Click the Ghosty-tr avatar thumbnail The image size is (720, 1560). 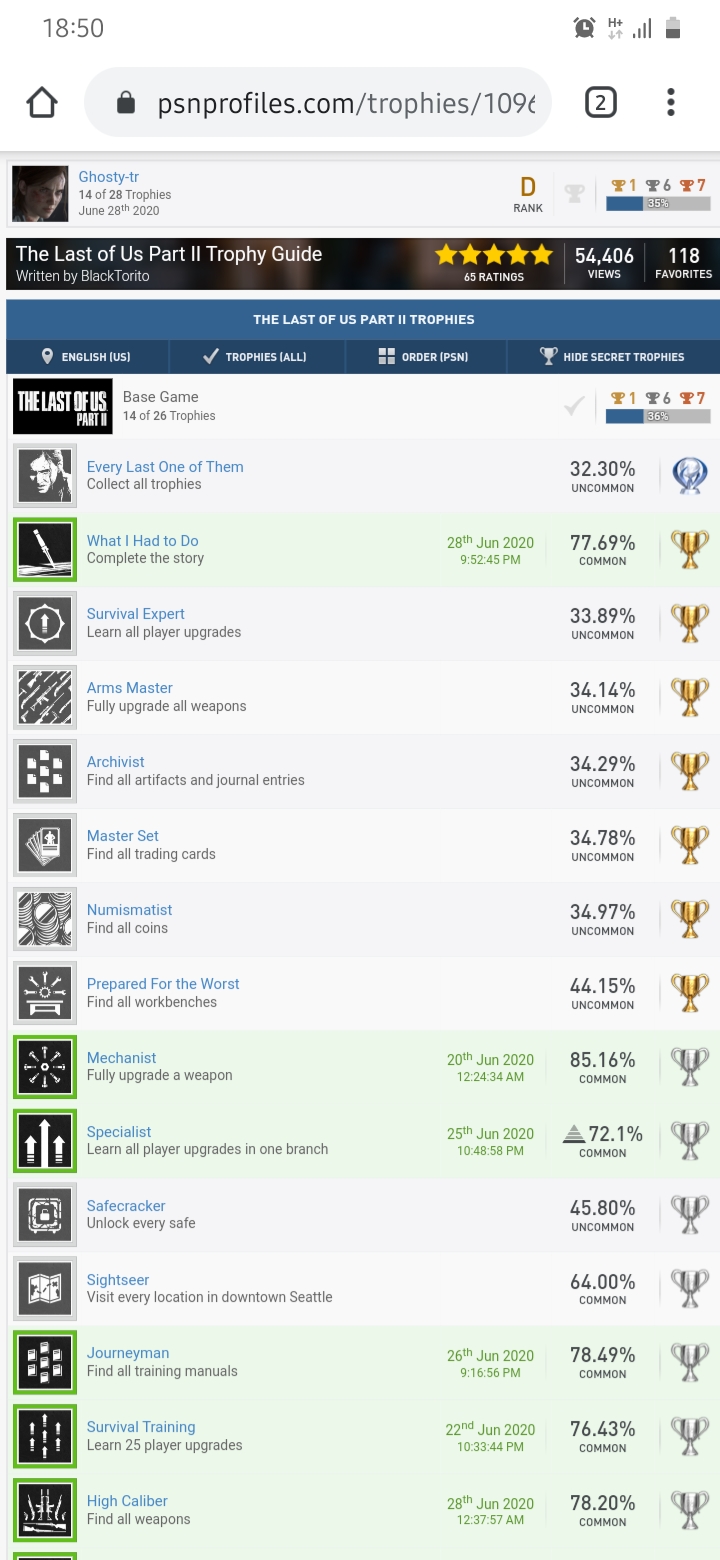(x=40, y=194)
